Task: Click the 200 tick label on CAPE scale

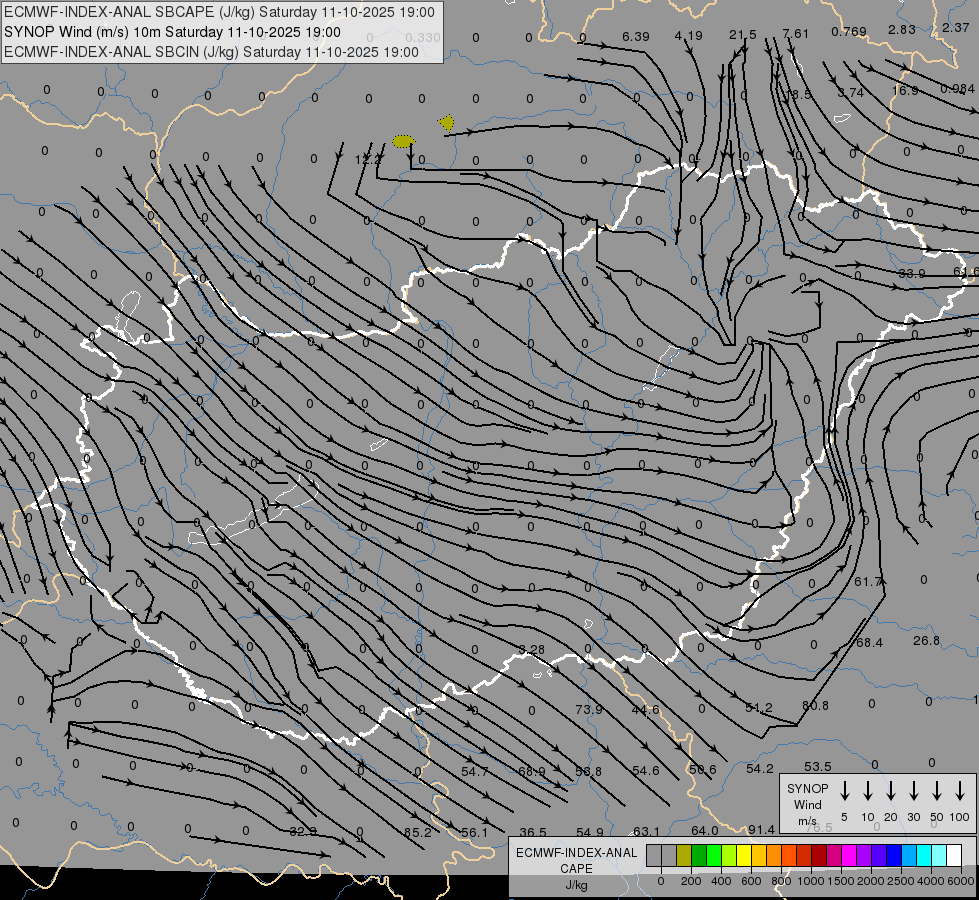Action: coord(691,881)
